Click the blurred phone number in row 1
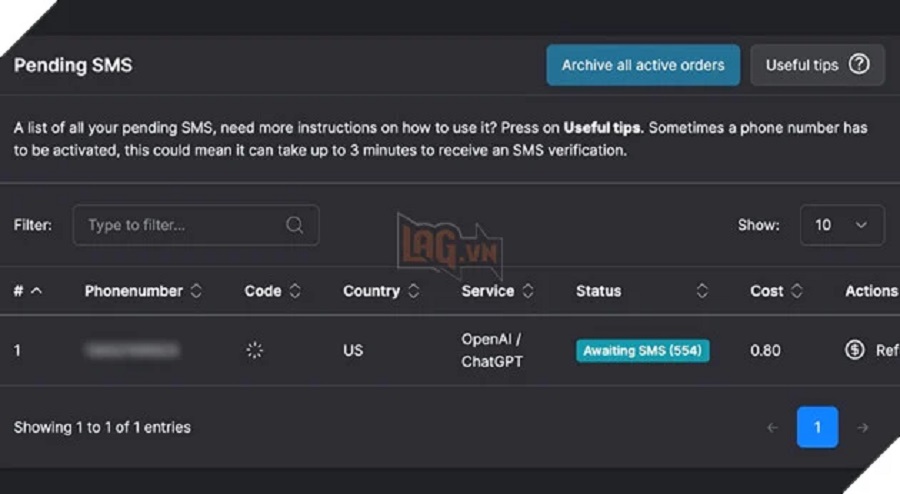This screenshot has height=494, width=900. (132, 350)
